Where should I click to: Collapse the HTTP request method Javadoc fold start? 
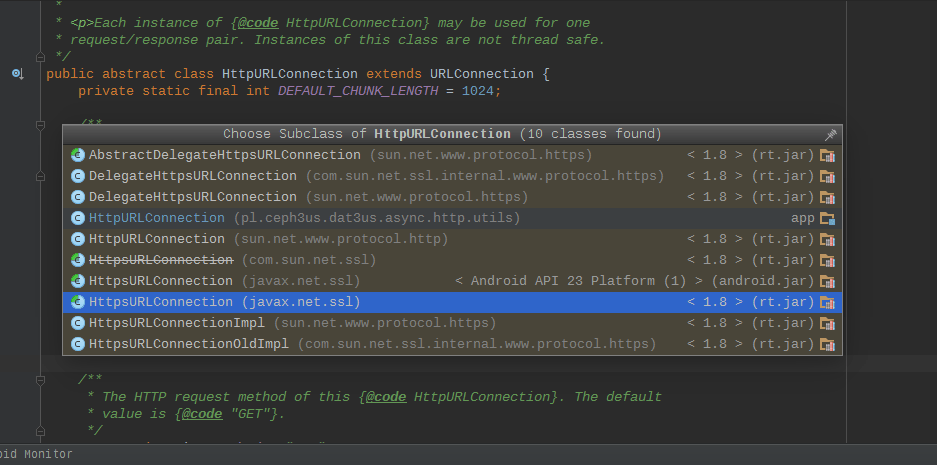(40, 380)
